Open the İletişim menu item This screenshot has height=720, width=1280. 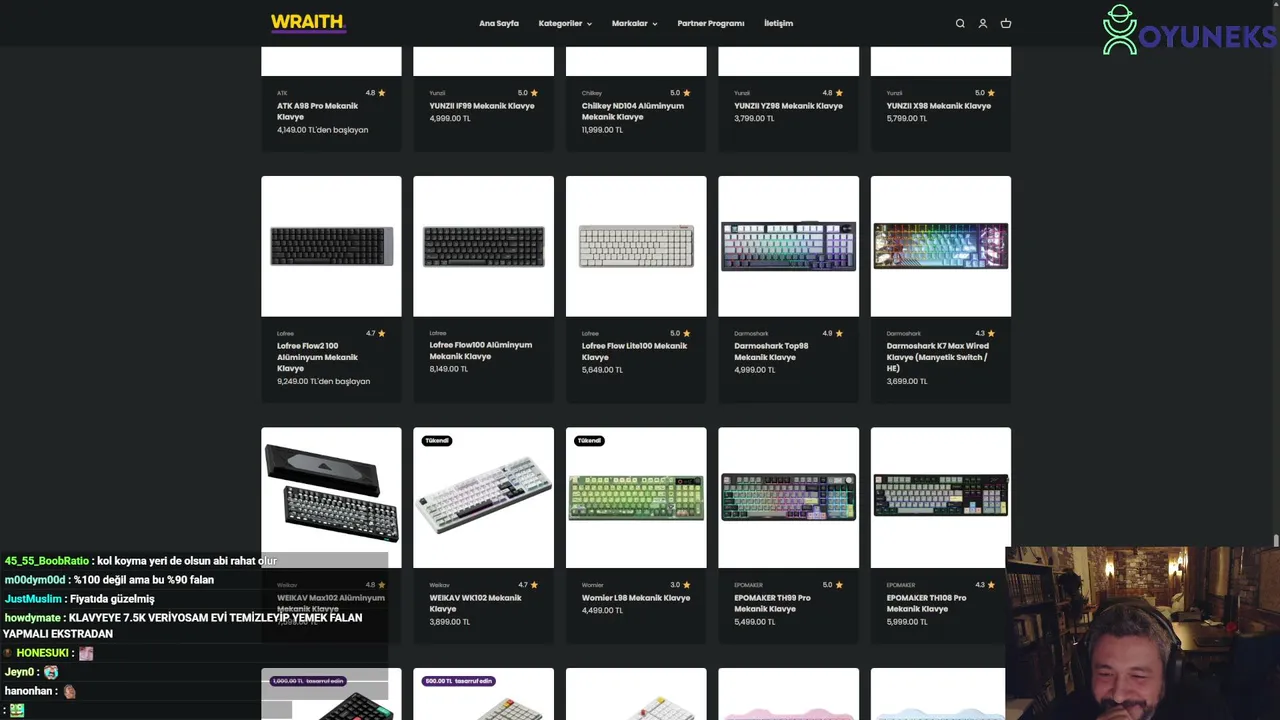778,23
